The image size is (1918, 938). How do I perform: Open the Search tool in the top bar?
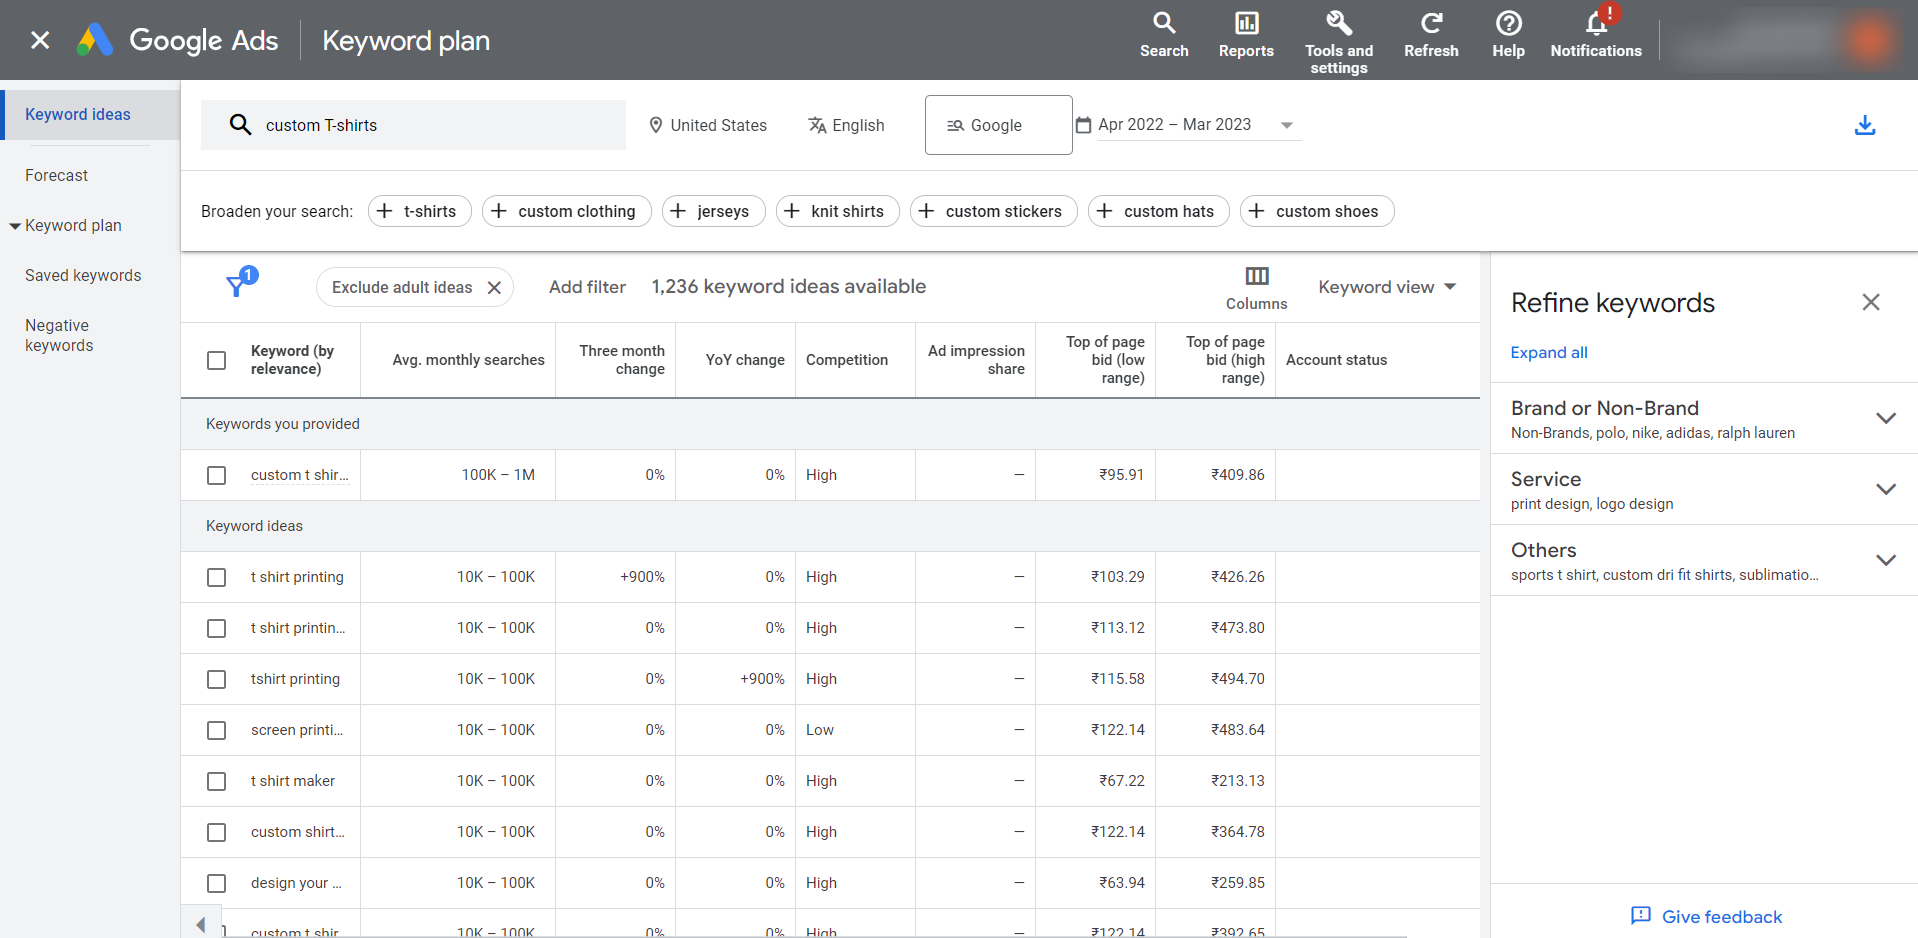(1164, 23)
